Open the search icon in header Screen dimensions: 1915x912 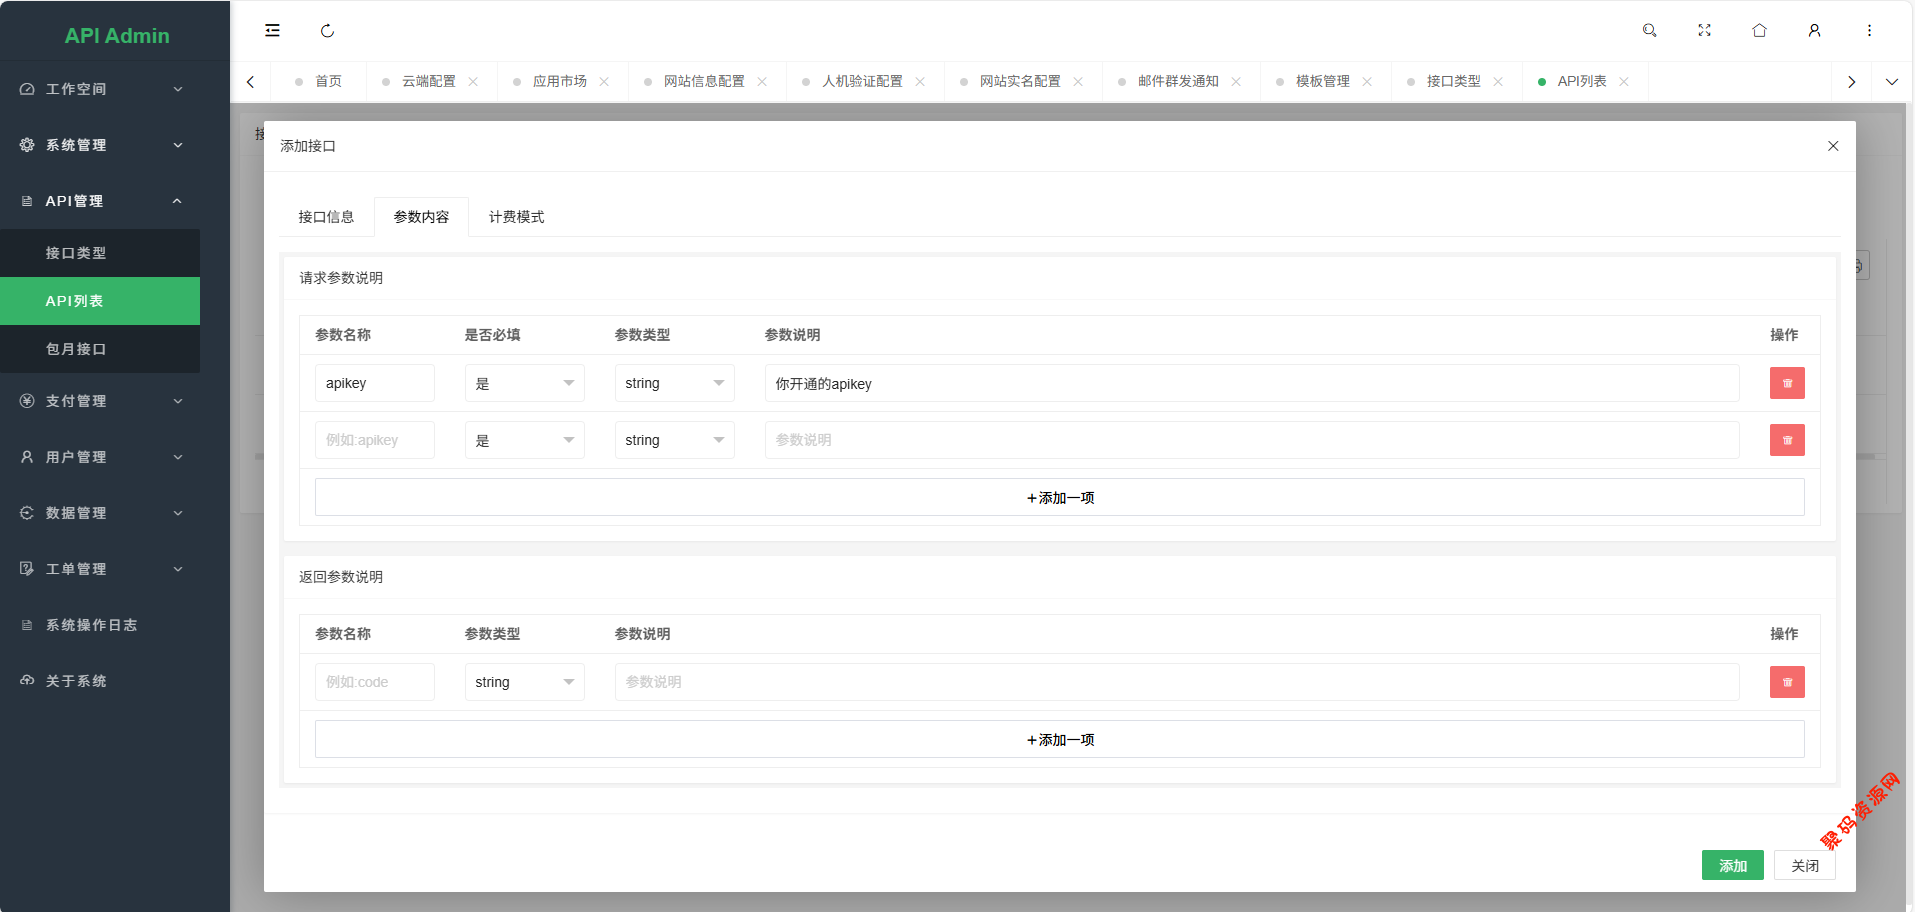pyautogui.click(x=1649, y=31)
